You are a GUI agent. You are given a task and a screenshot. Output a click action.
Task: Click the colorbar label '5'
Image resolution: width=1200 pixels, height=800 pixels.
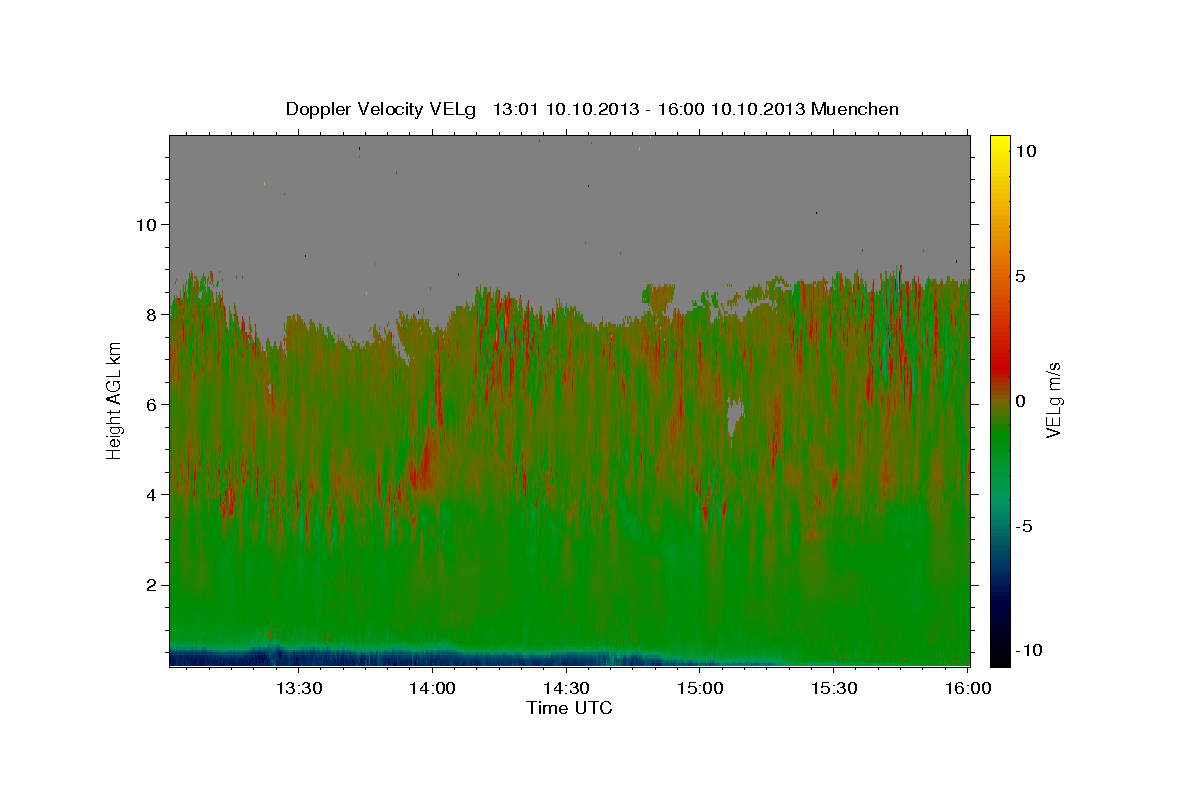click(x=1020, y=276)
